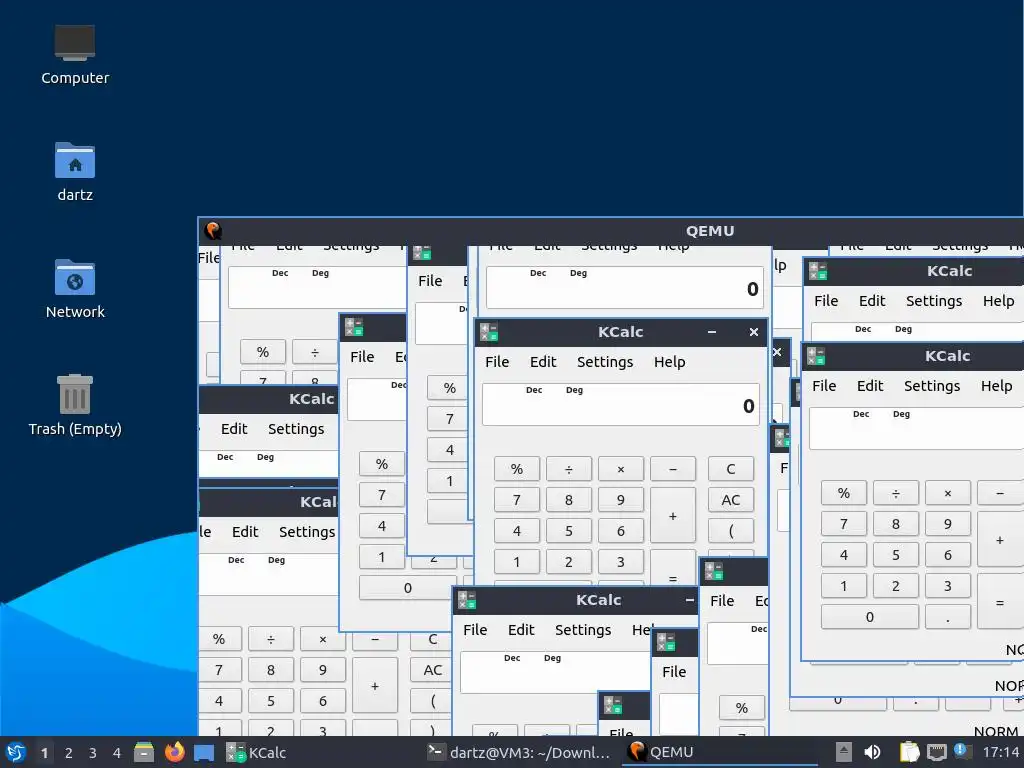Click the 0 key in the narrow left-center KCalc window
Viewport: 1024px width, 768px height.
[x=408, y=588]
